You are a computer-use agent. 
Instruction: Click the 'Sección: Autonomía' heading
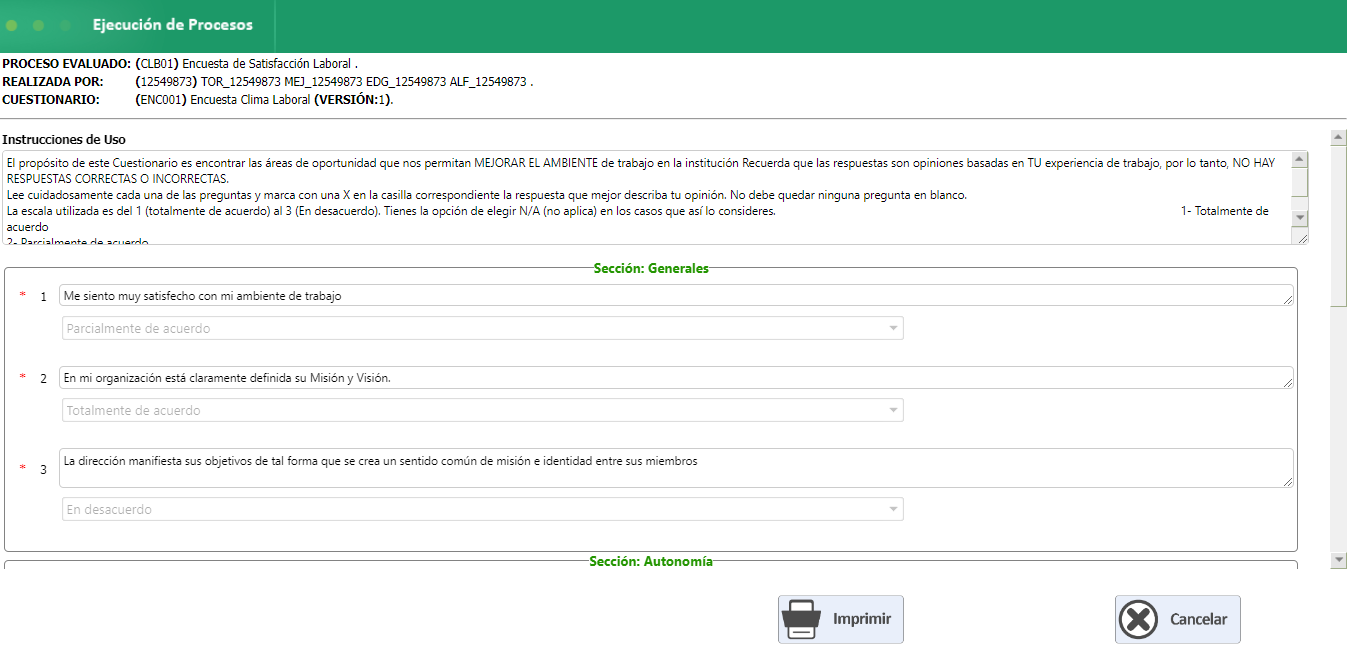pos(651,561)
